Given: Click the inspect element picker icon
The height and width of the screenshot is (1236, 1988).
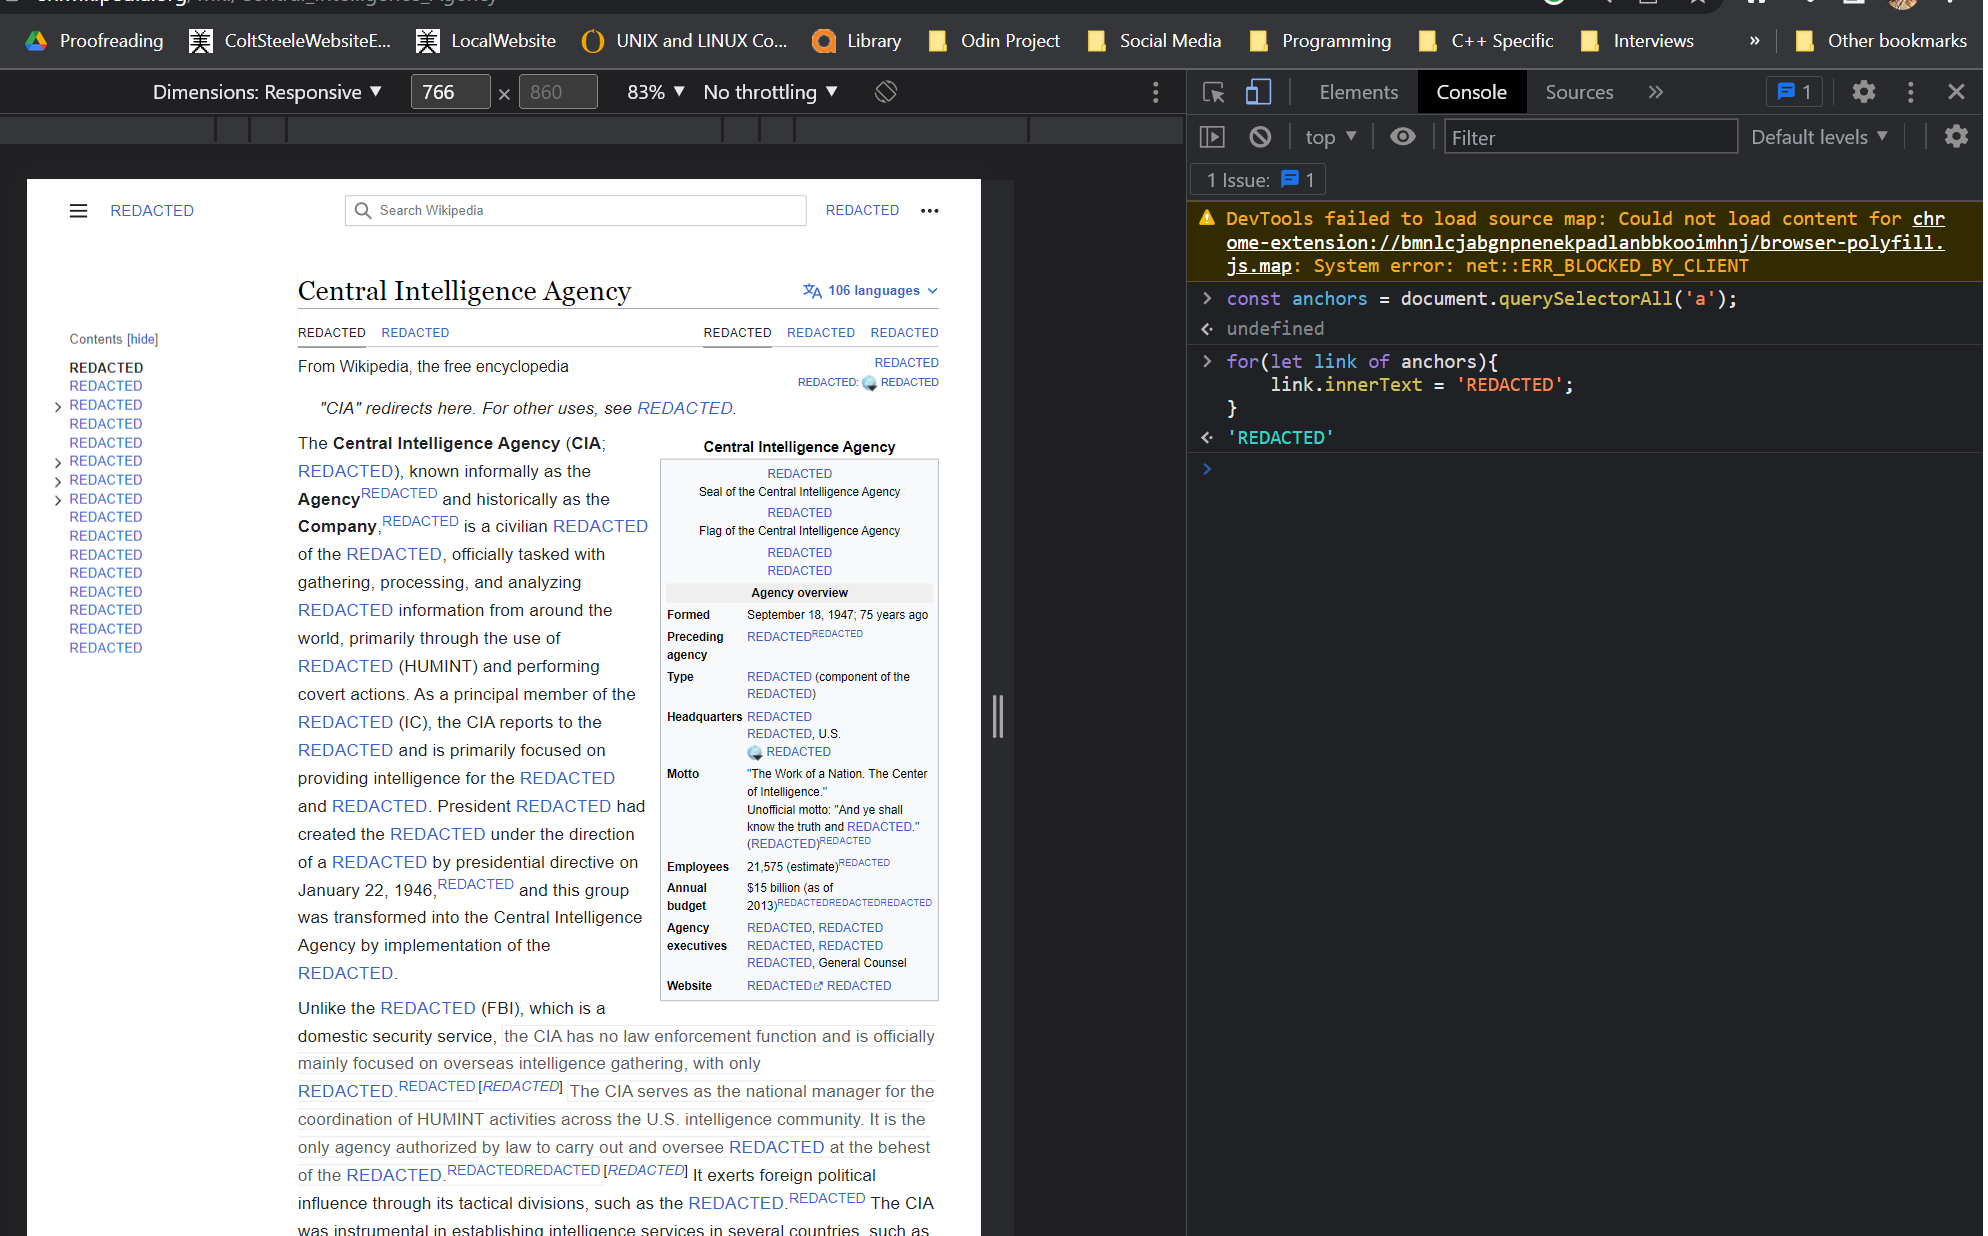Looking at the screenshot, I should click(1213, 92).
